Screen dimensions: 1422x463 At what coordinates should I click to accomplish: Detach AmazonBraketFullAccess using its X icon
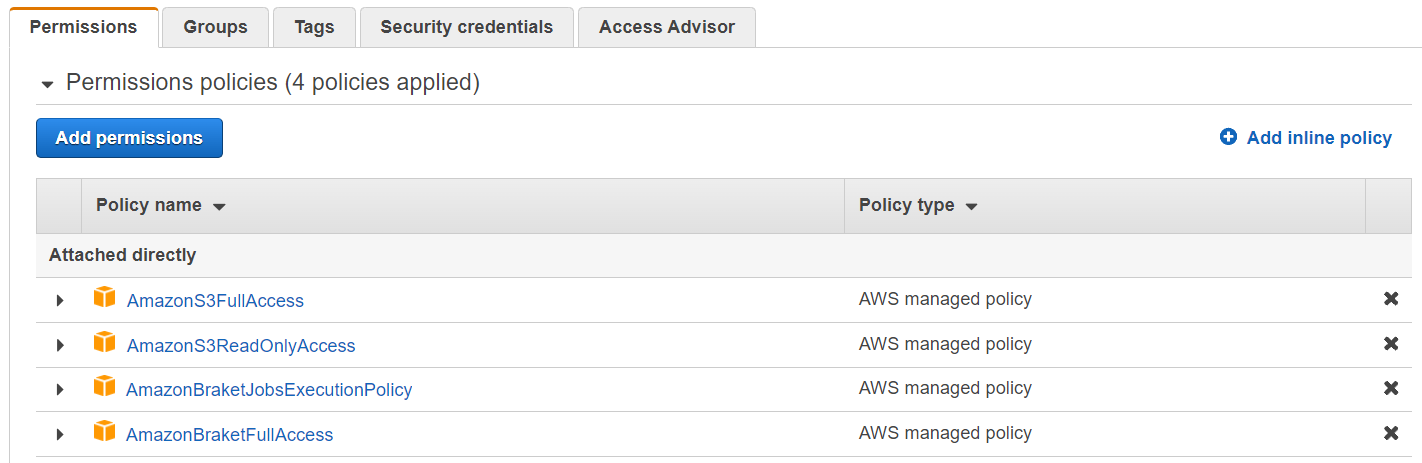[x=1390, y=433]
